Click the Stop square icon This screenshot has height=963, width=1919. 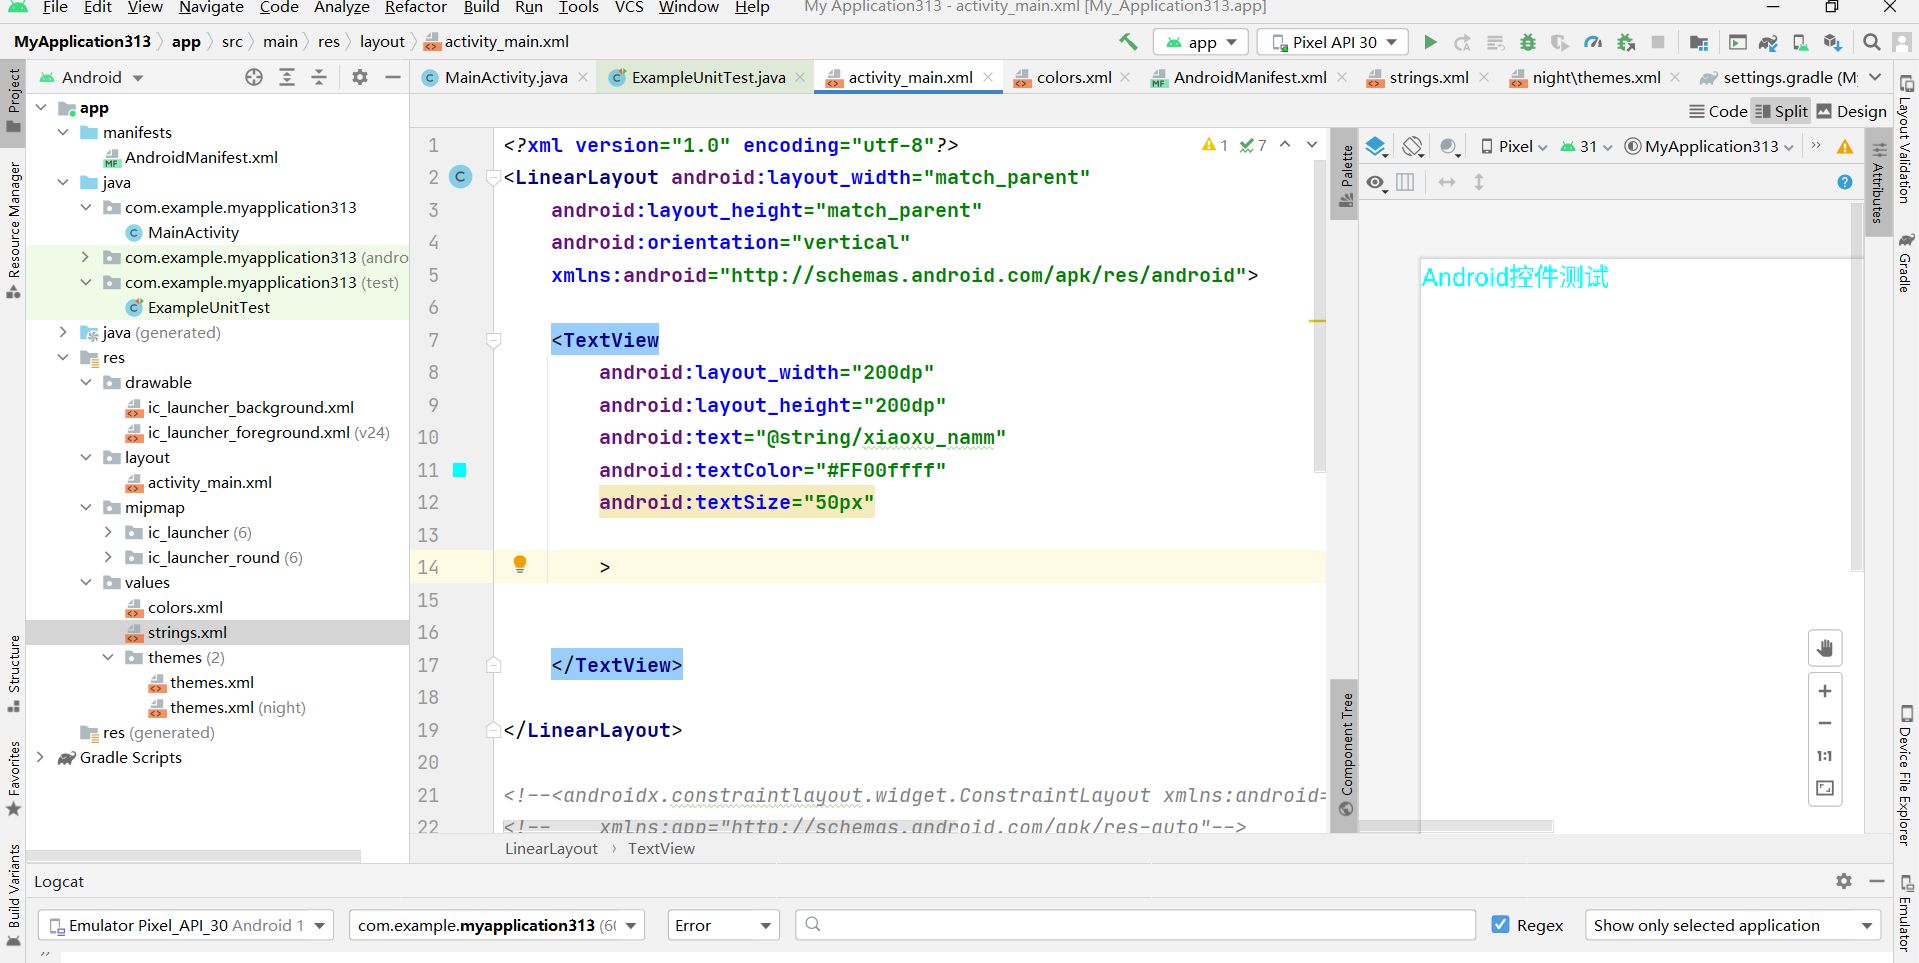[x=1658, y=42]
